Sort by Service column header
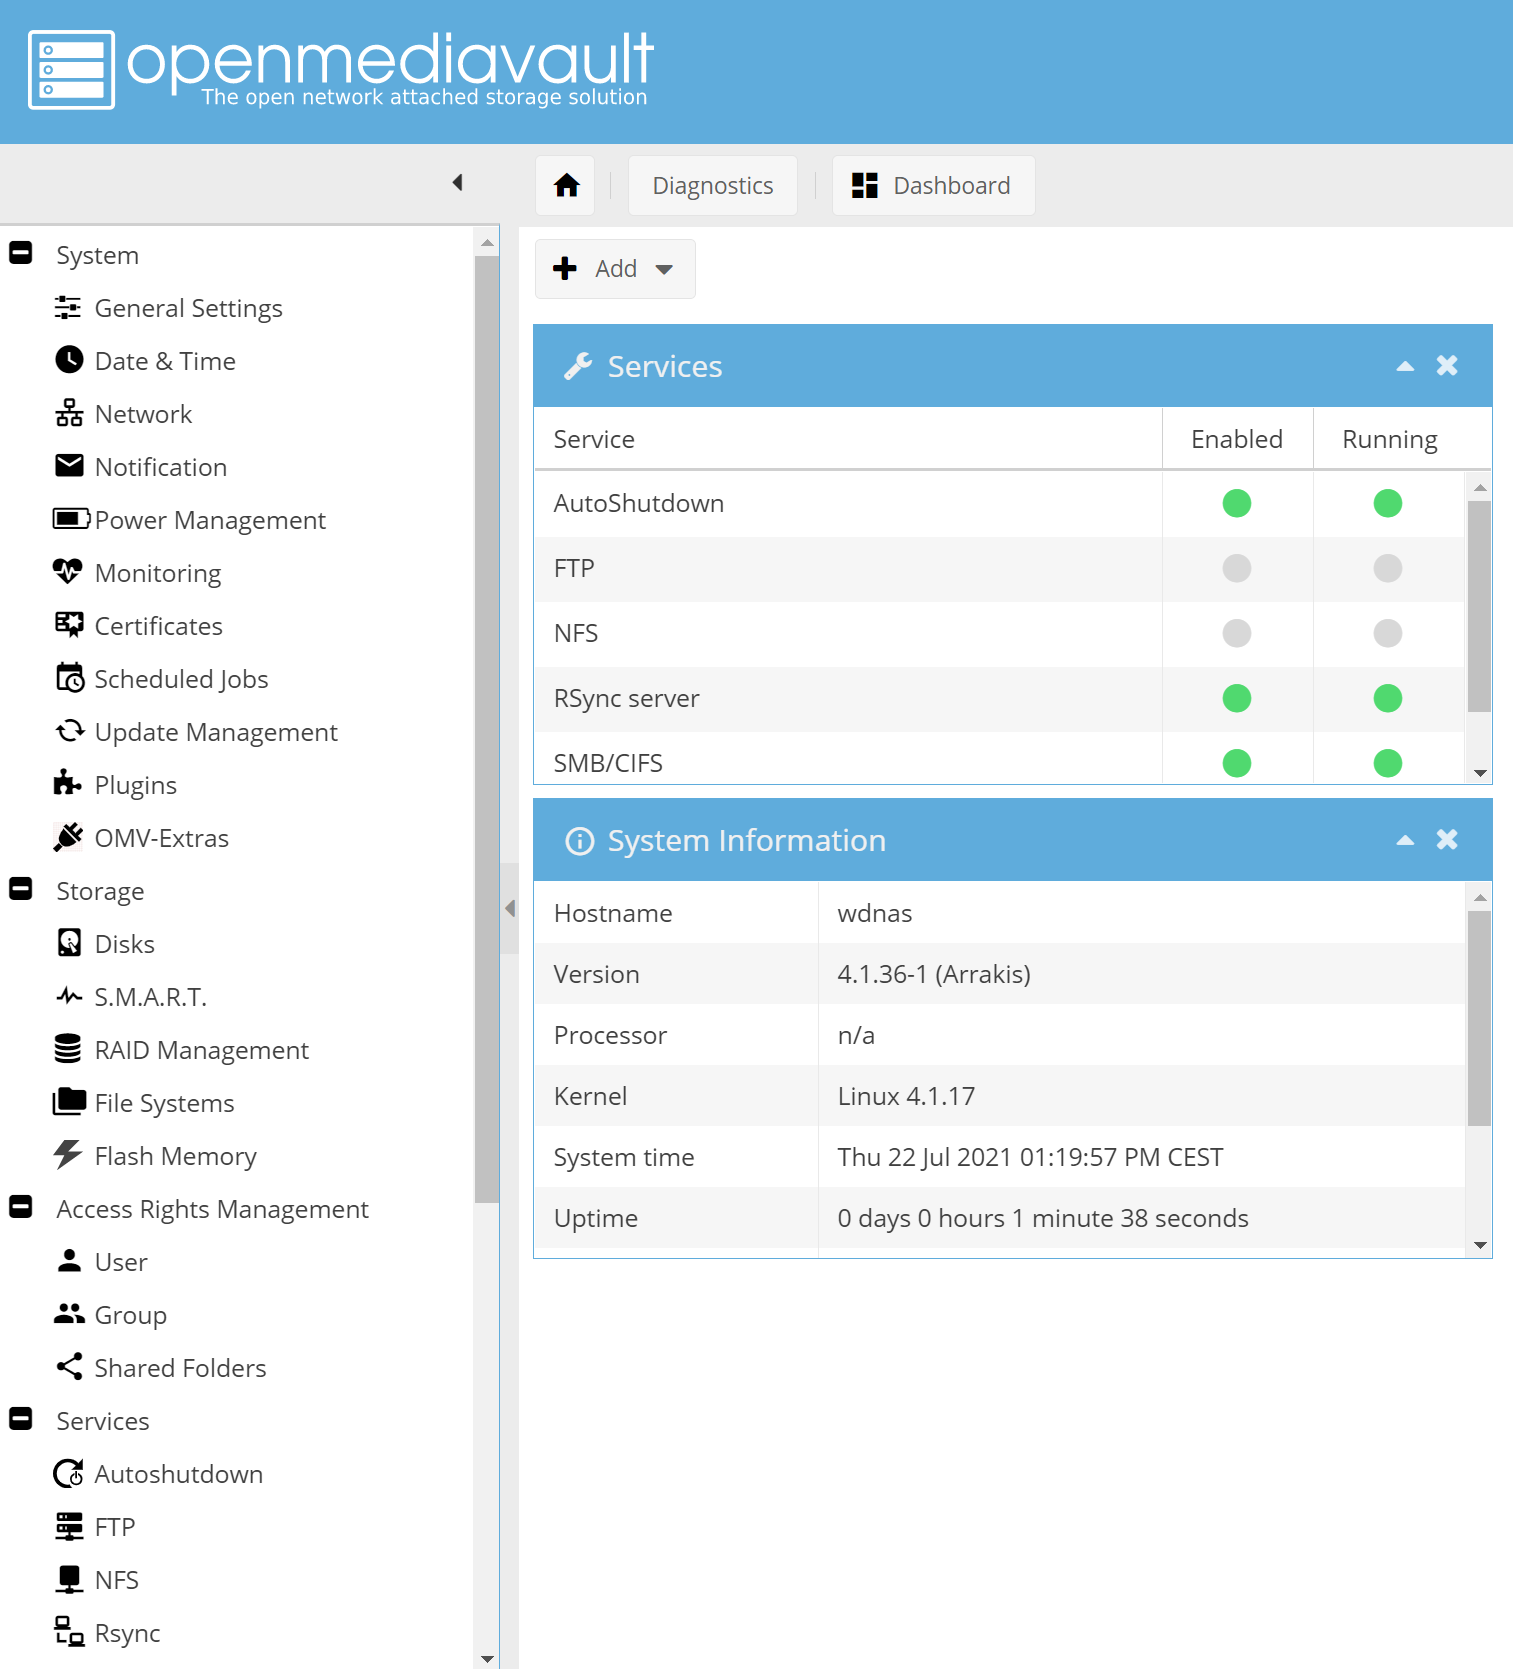The height and width of the screenshot is (1669, 1513). pyautogui.click(x=848, y=439)
